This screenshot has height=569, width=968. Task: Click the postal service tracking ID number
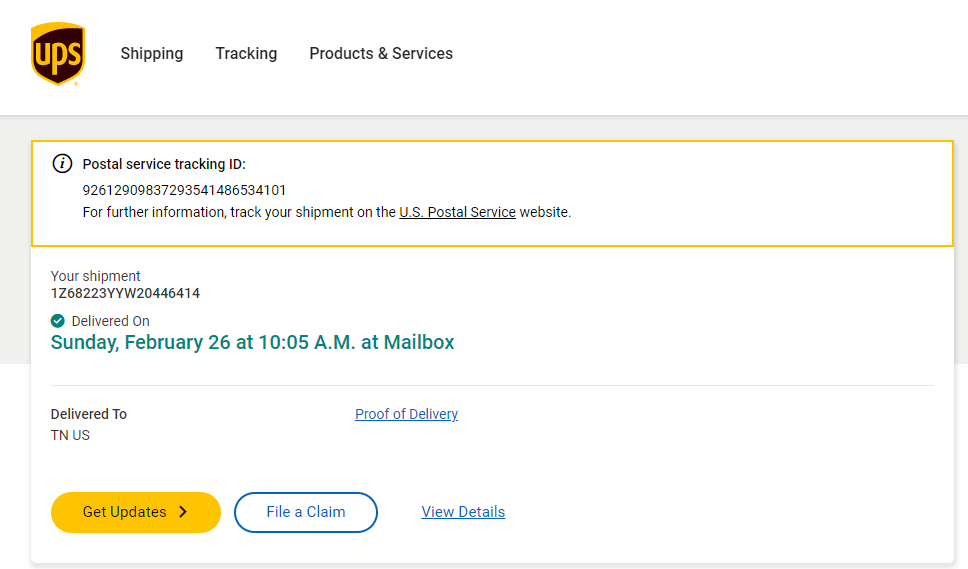pyautogui.click(x=185, y=190)
